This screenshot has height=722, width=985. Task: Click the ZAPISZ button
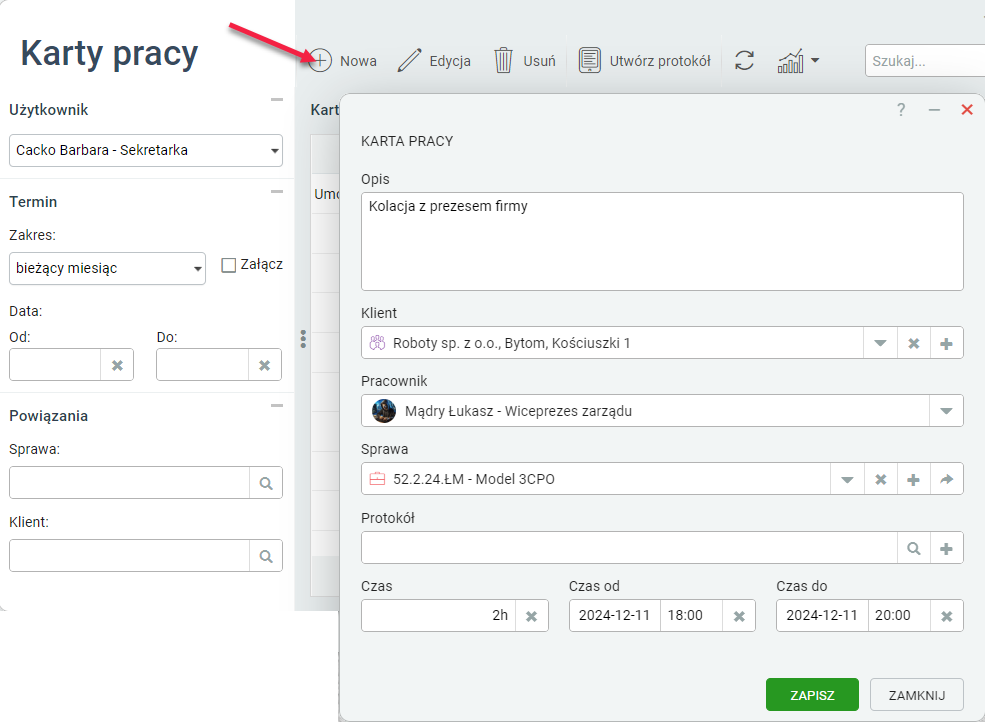pos(812,695)
